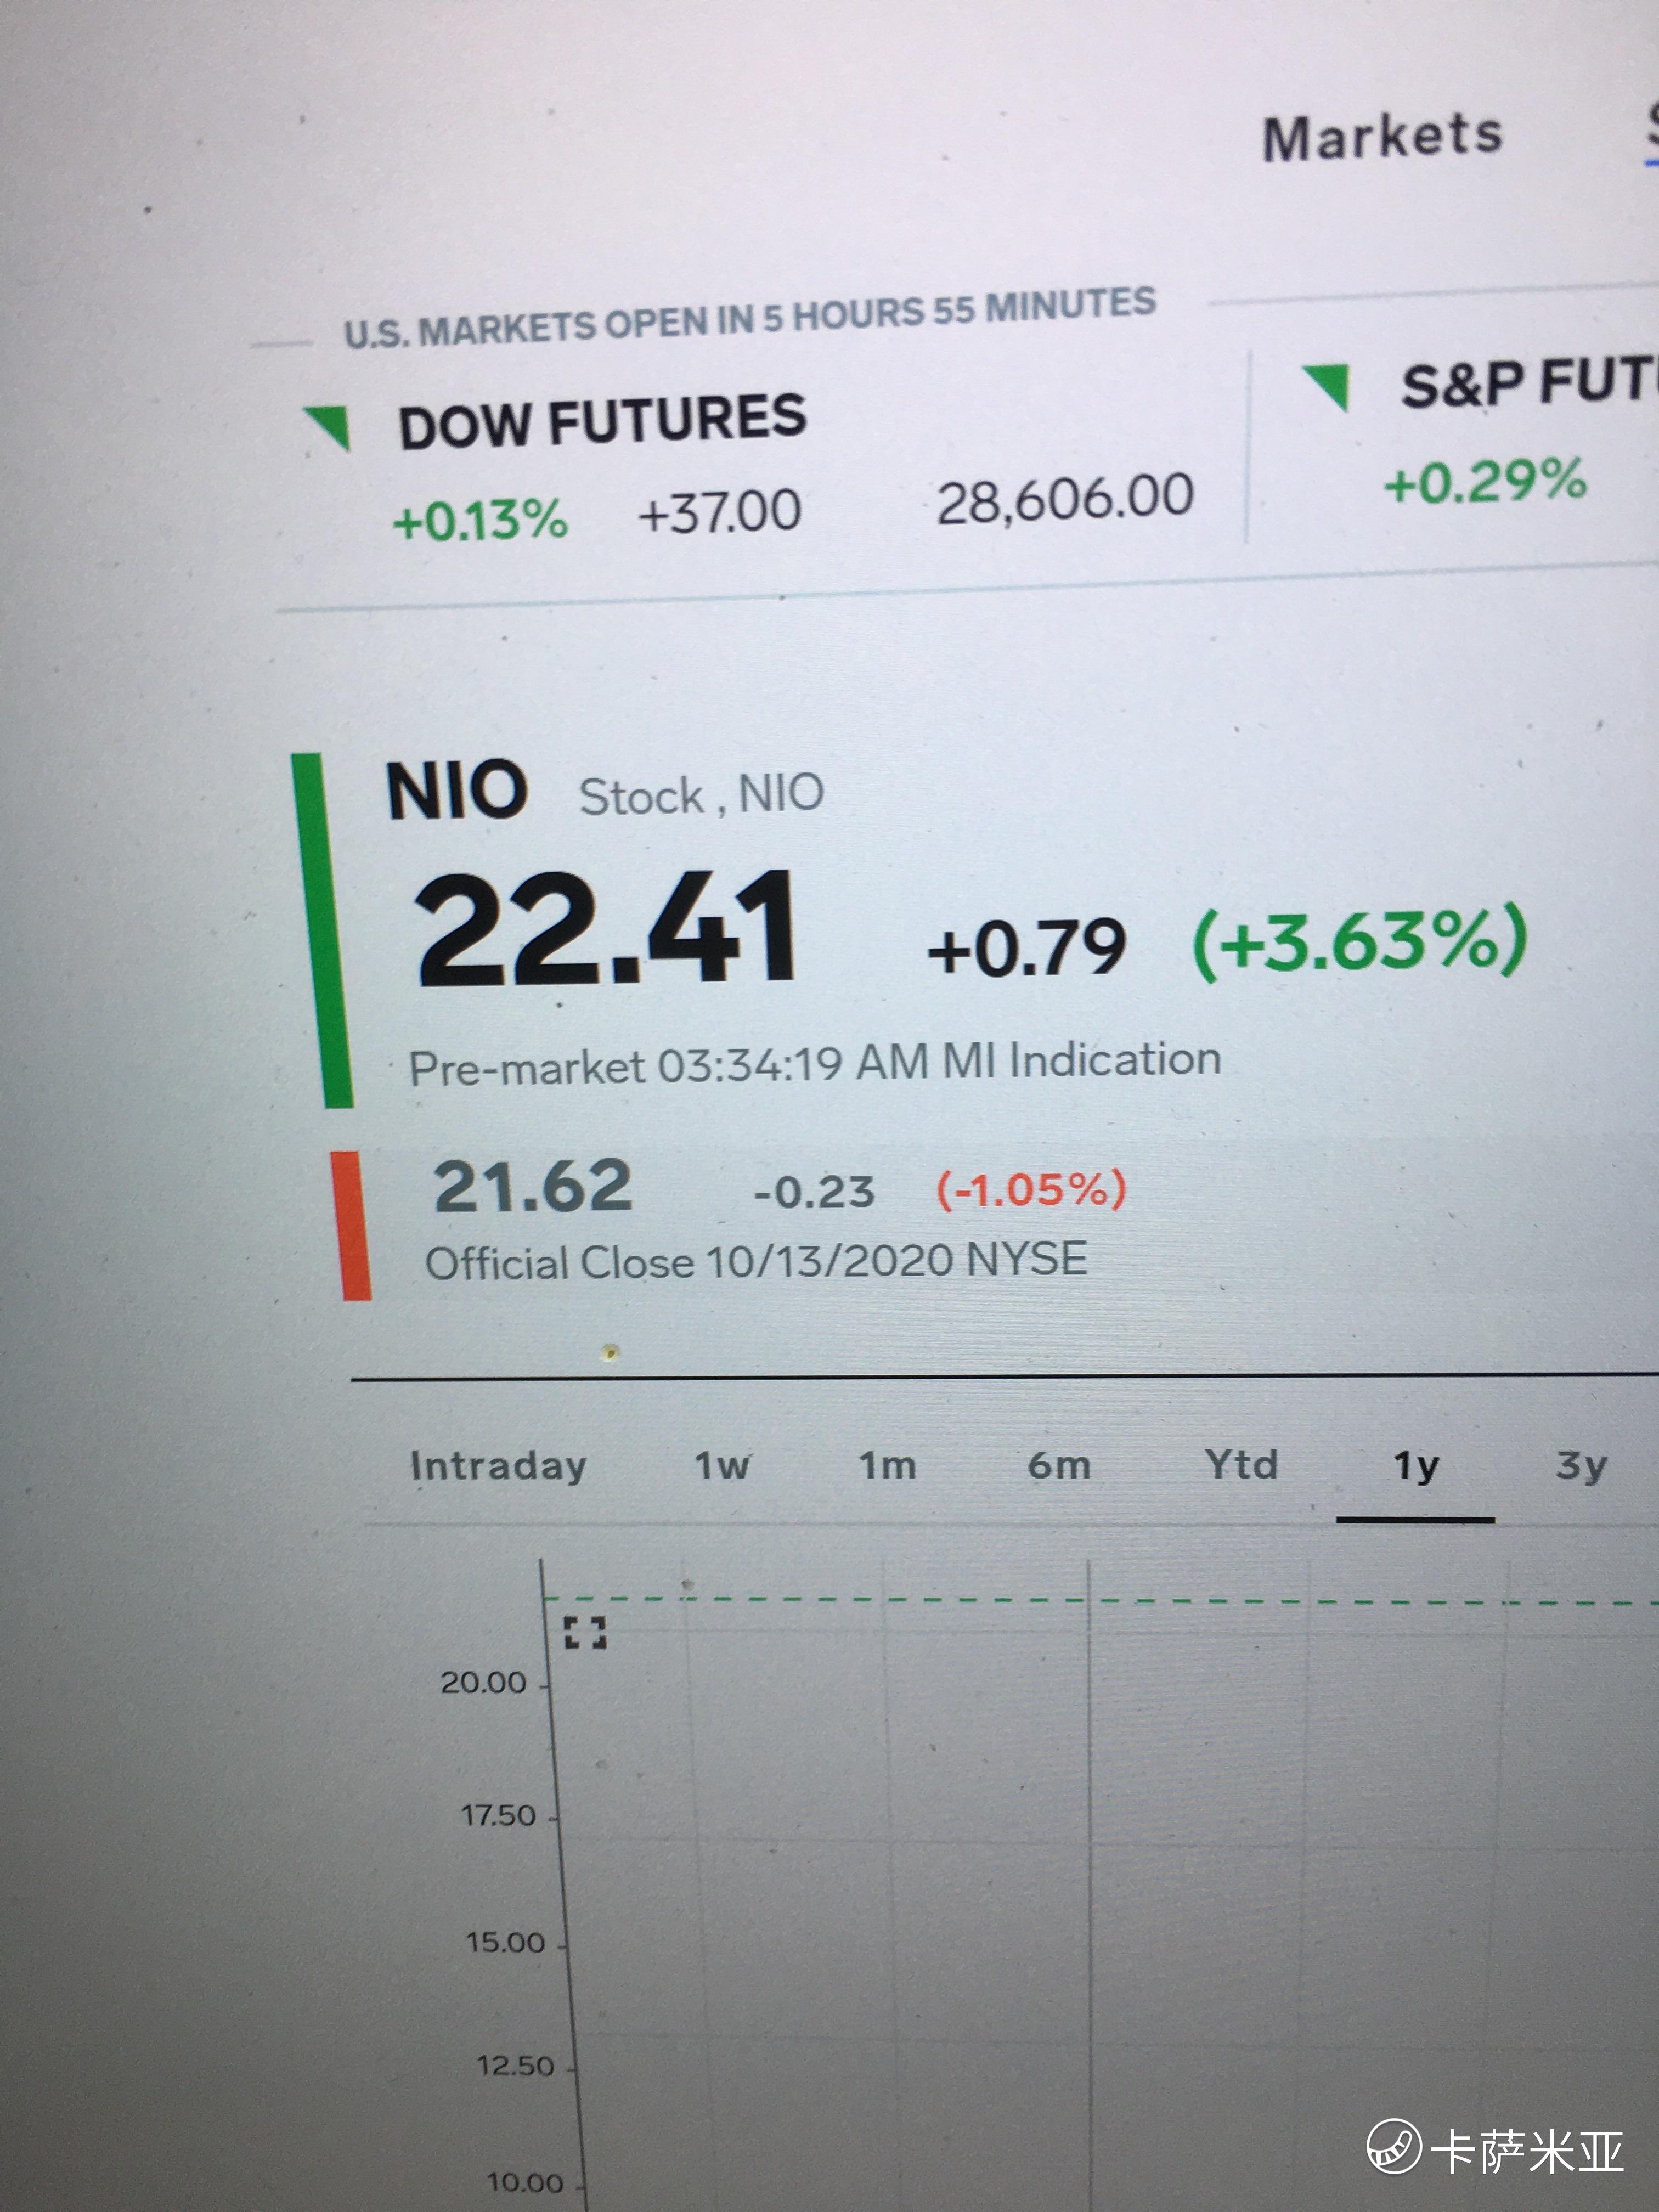Click the official close price 21.62
1659x2212 pixels.
[532, 1186]
